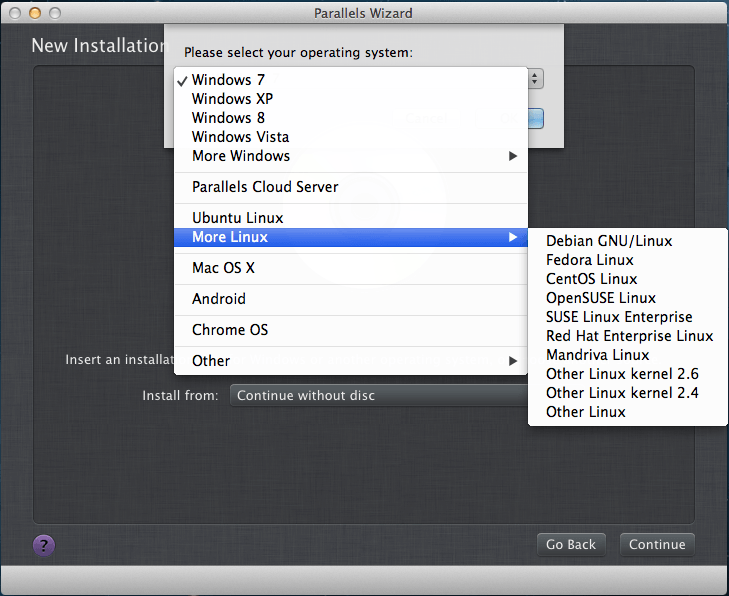The width and height of the screenshot is (729, 596).
Task: Expand the More Windows submenu arrow
Action: (513, 156)
